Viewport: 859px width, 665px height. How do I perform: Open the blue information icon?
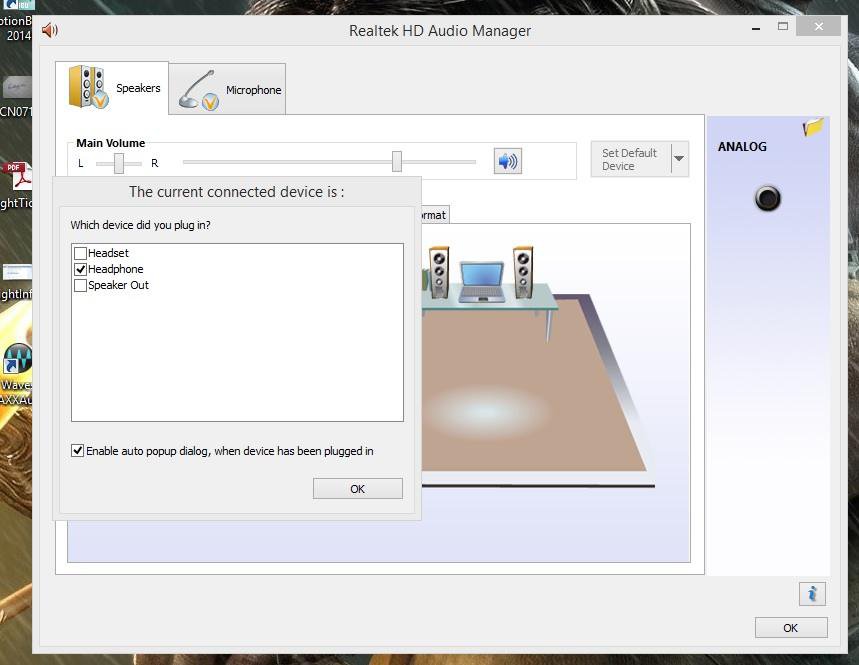pos(812,594)
